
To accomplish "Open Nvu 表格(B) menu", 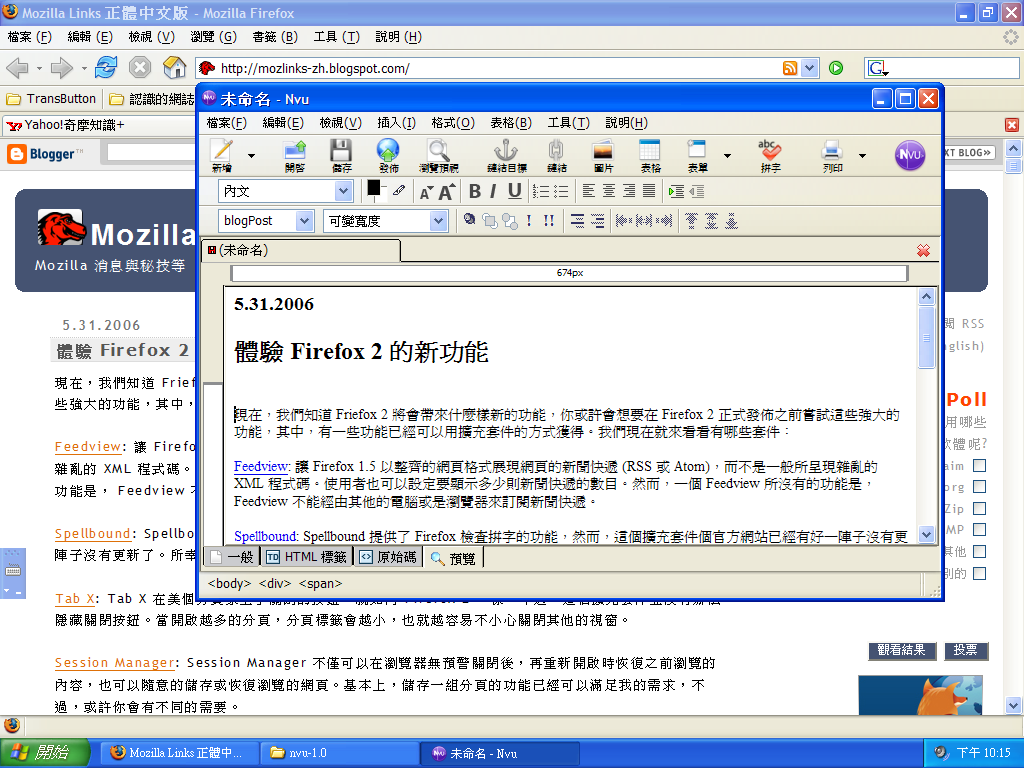I will click(x=511, y=123).
